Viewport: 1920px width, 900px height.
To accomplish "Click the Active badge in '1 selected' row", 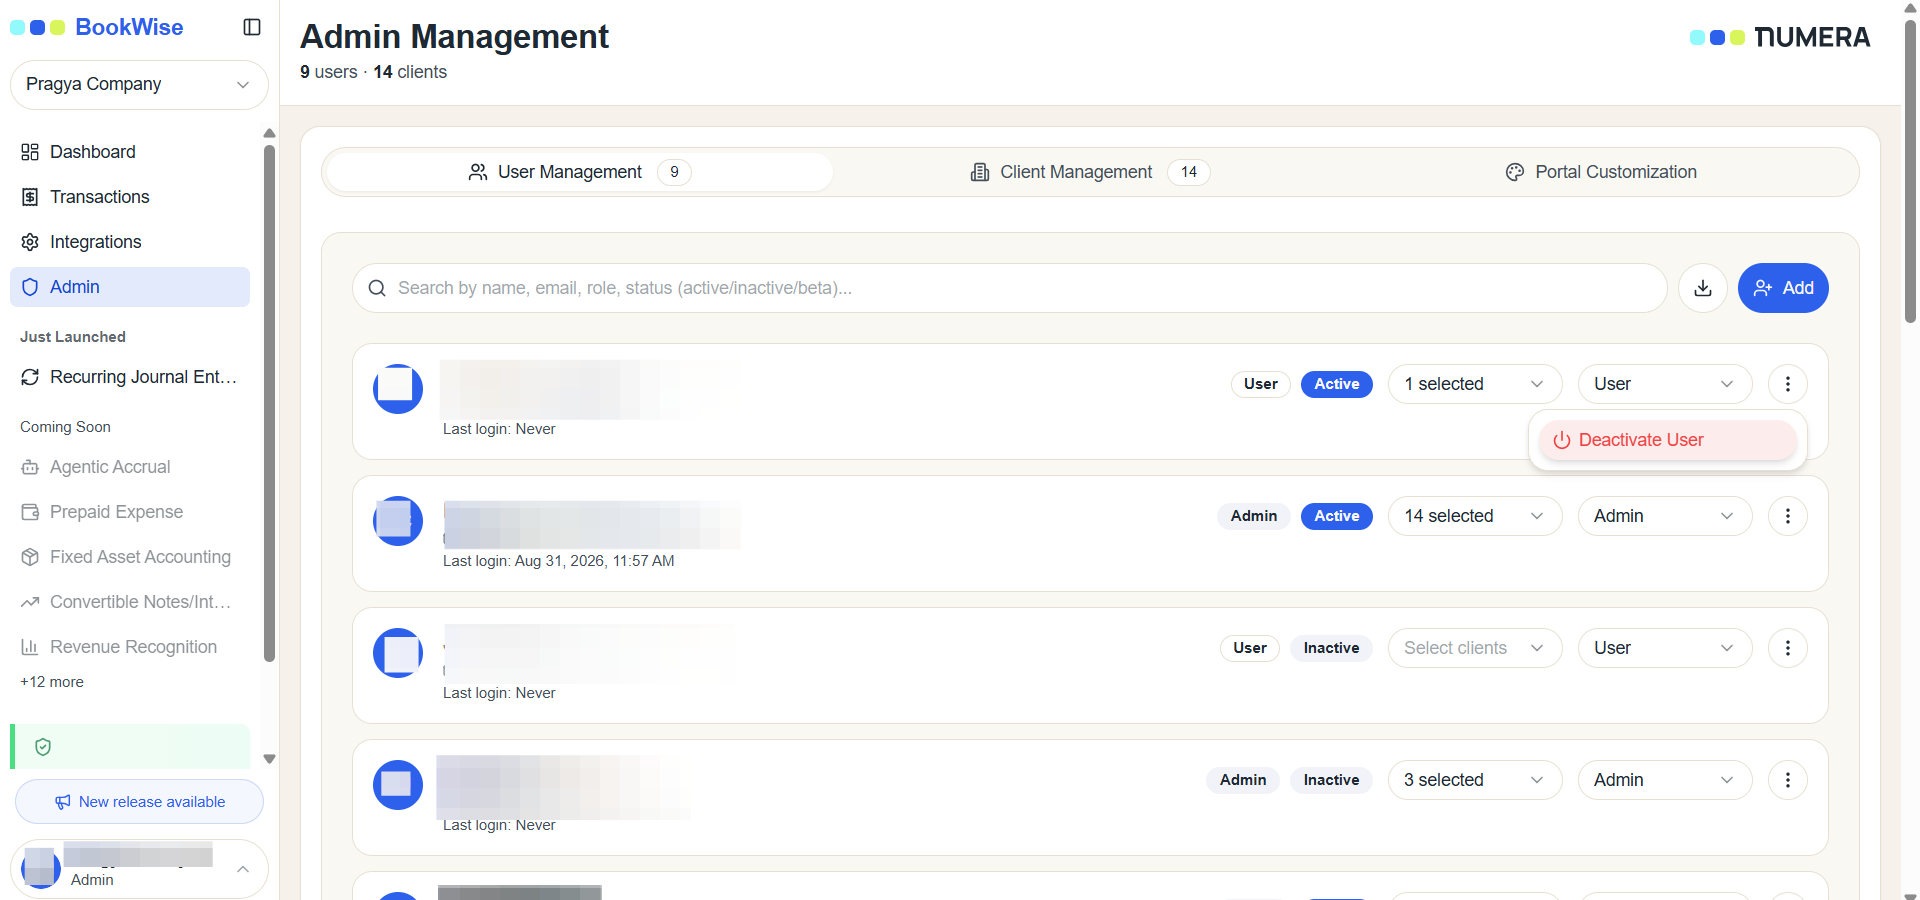I will click(1337, 384).
